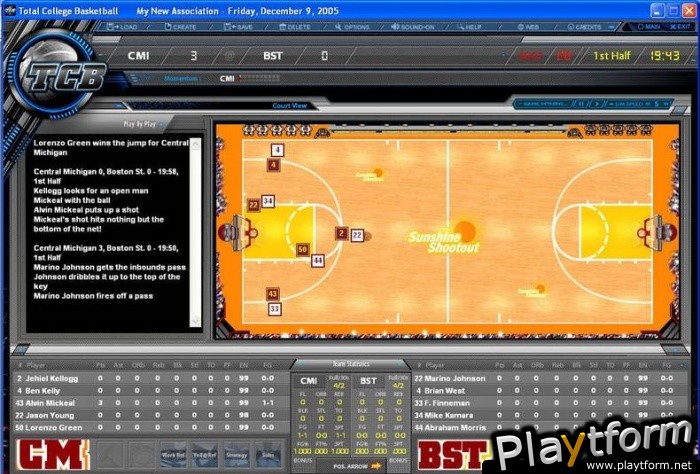
Task: Select player row Lorenzo Green
Action: click(x=151, y=428)
